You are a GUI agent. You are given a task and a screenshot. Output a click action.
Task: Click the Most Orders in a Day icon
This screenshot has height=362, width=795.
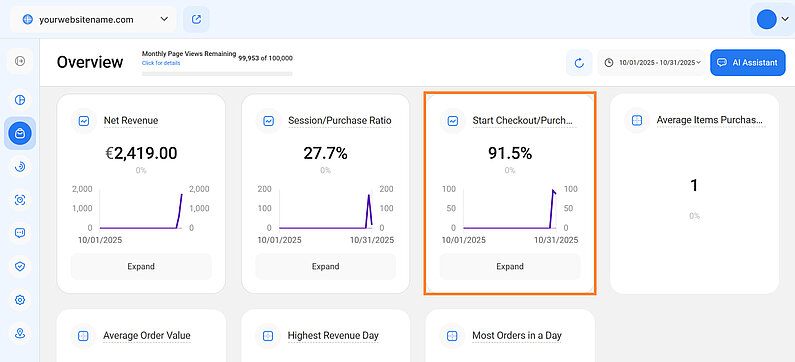[453, 336]
